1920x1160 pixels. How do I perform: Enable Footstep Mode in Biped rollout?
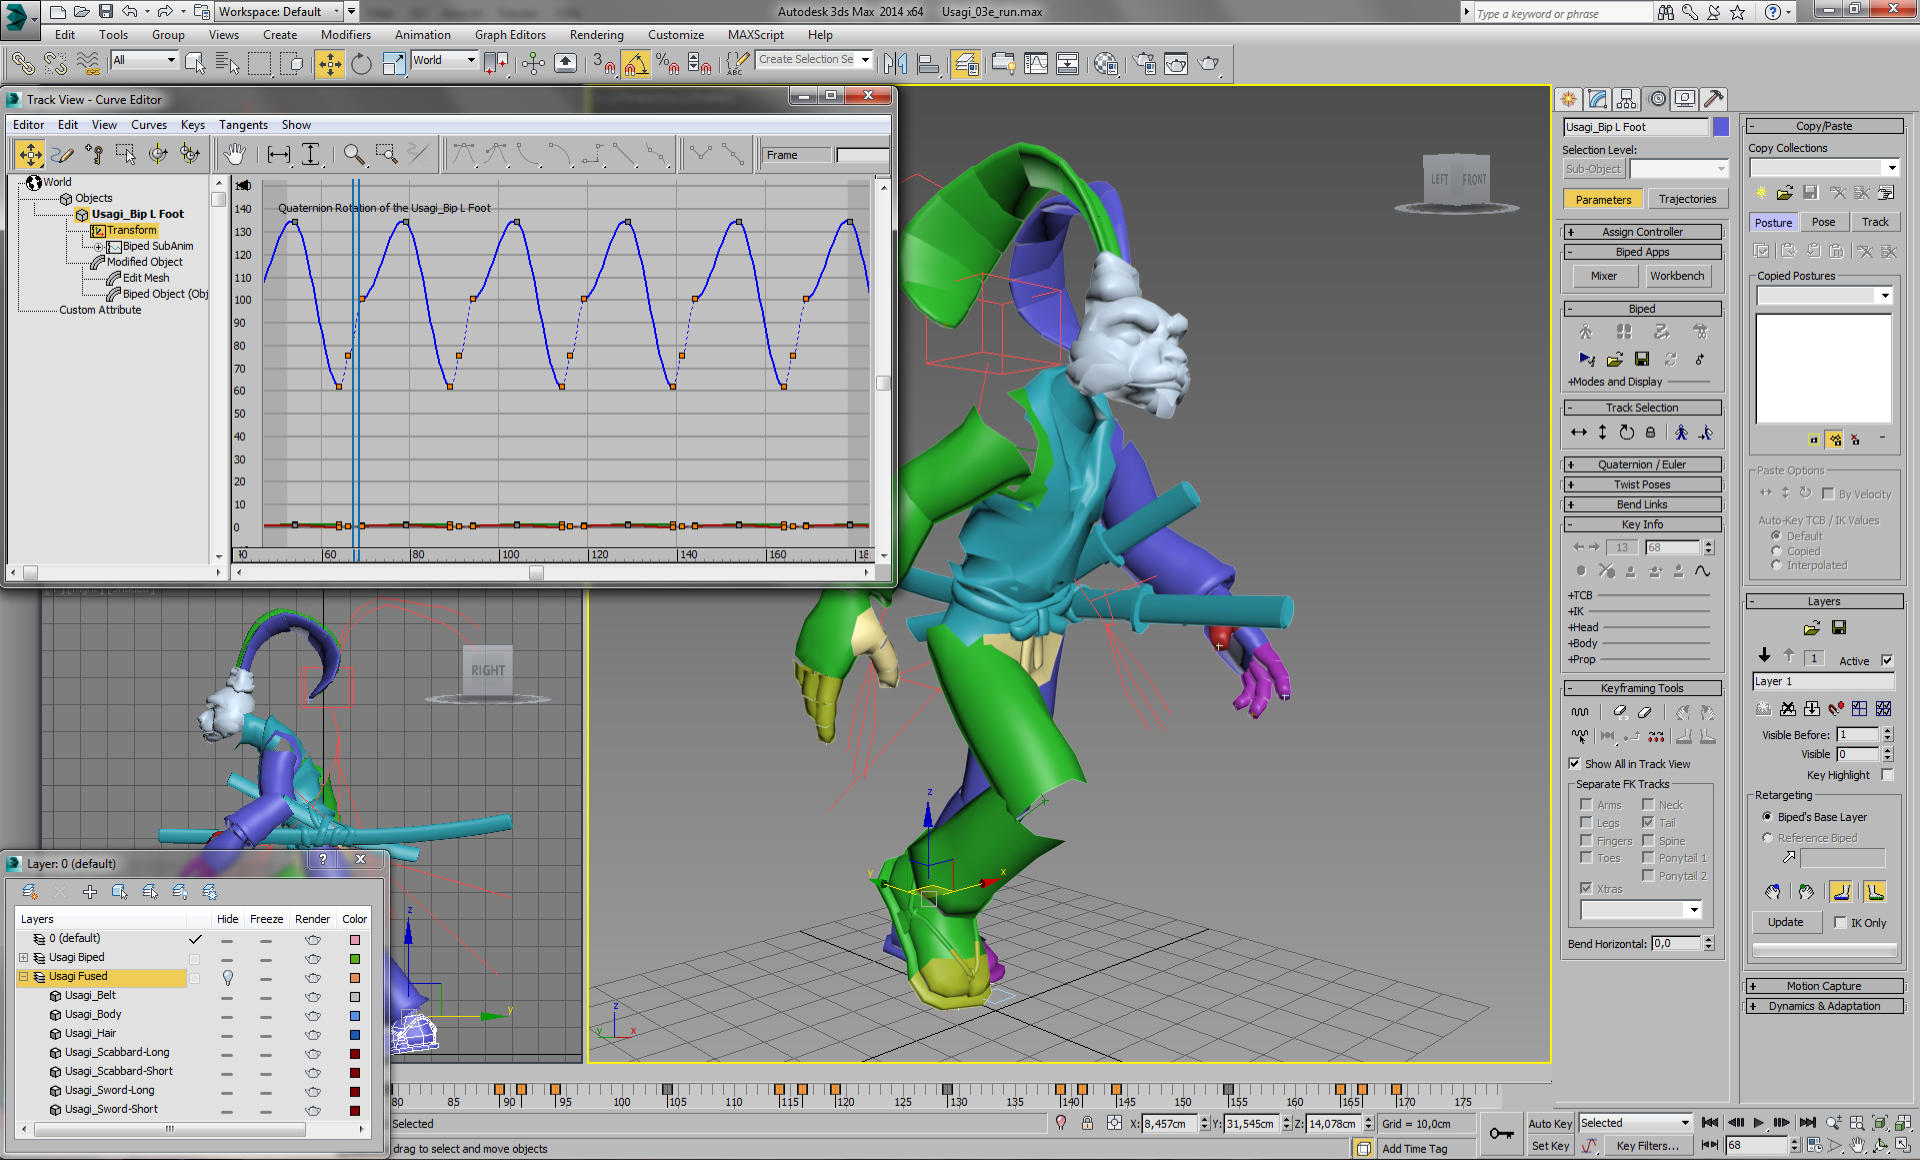click(1623, 332)
